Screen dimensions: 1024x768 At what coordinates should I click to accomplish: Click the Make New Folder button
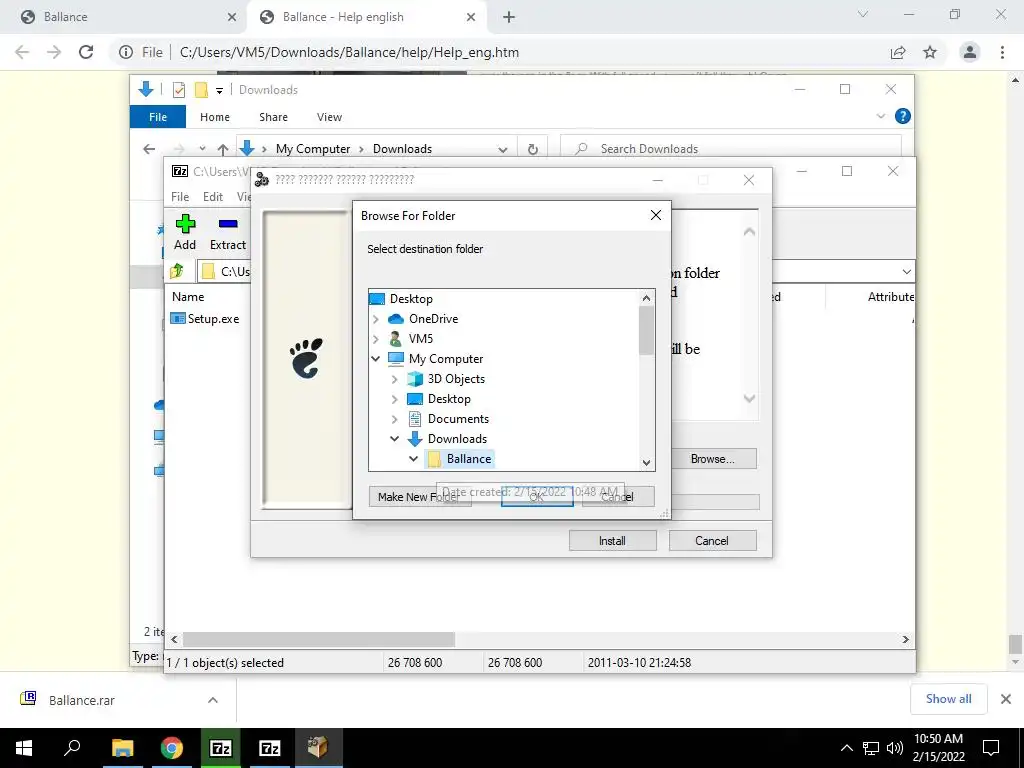[x=420, y=497]
